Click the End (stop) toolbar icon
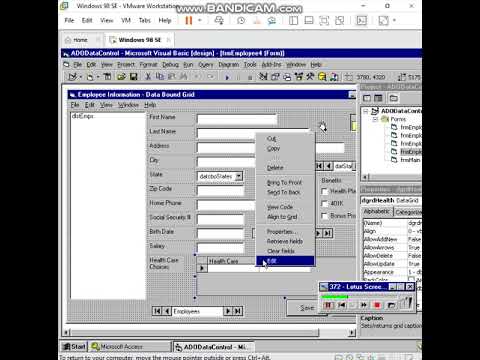The image size is (480, 360). [x=250, y=77]
